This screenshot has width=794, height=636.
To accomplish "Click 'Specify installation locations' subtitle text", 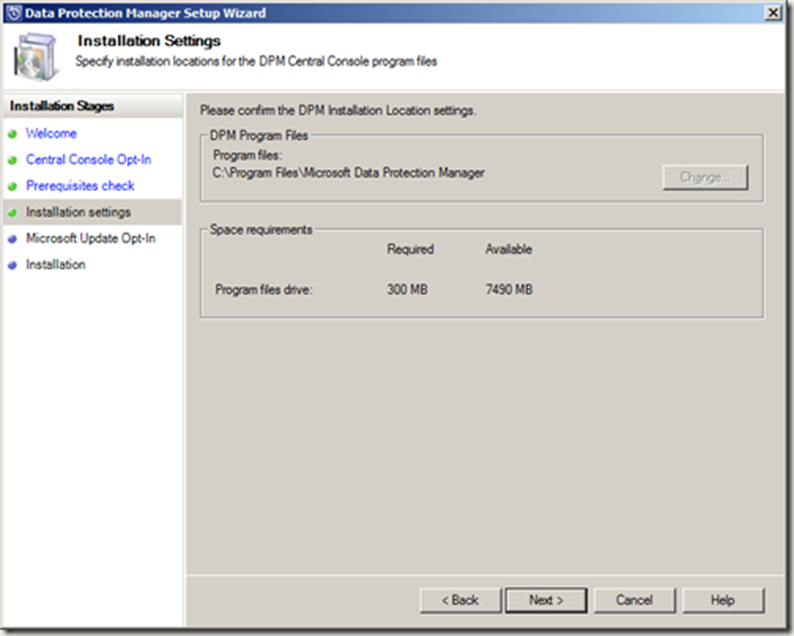I will coord(256,61).
